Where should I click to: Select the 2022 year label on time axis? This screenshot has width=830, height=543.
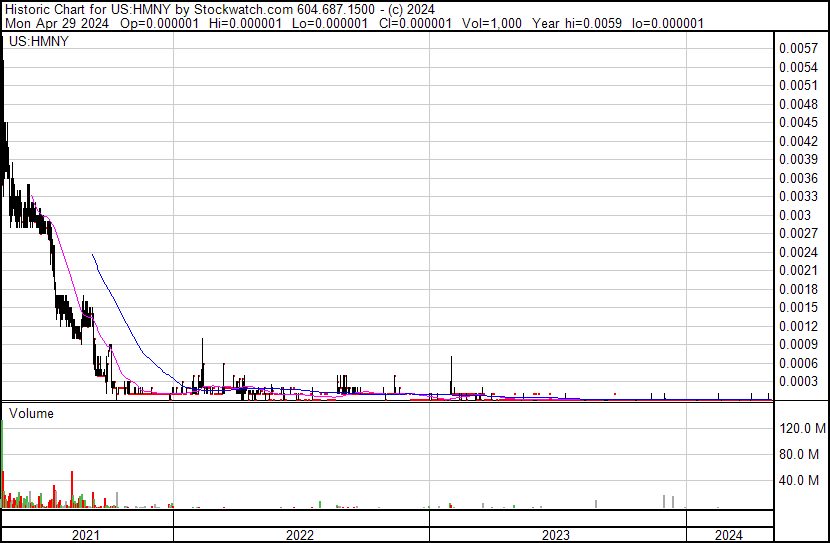pyautogui.click(x=300, y=535)
